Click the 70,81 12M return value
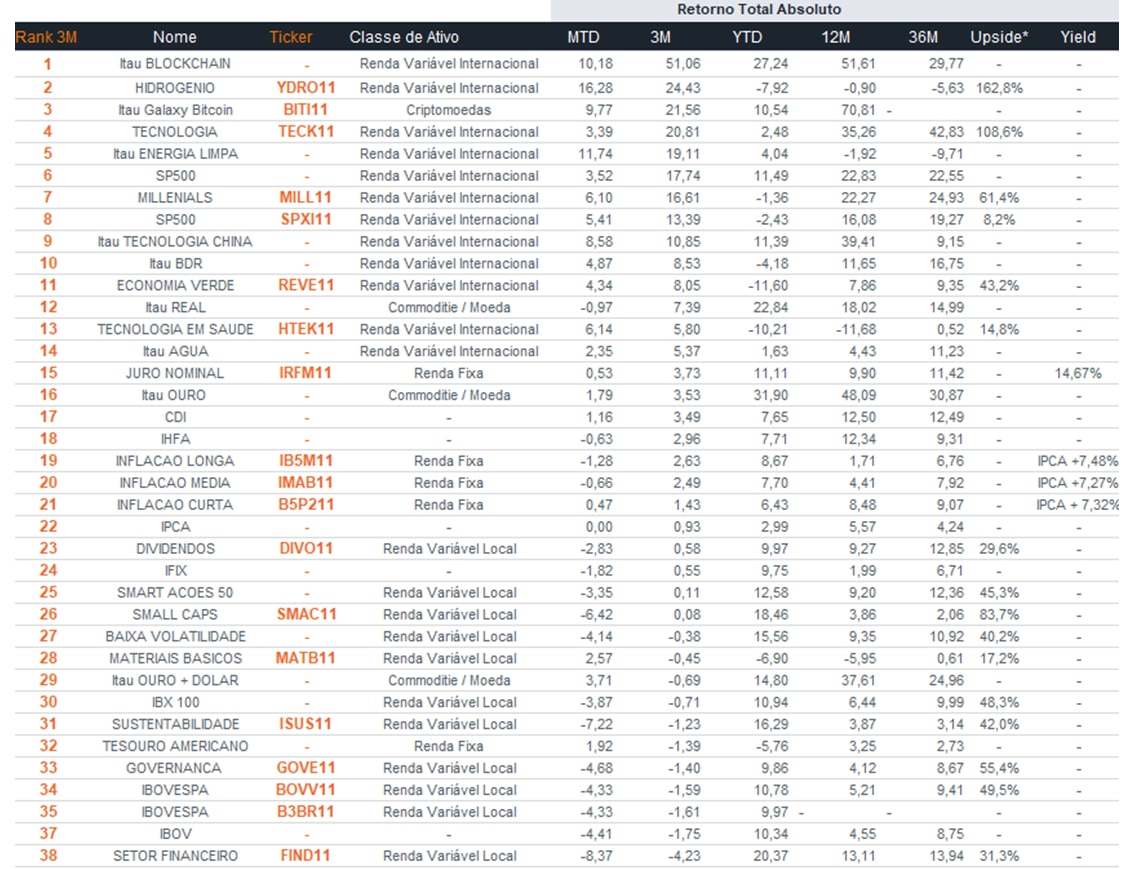Screen dimensions: 1134x869 pos(858,110)
